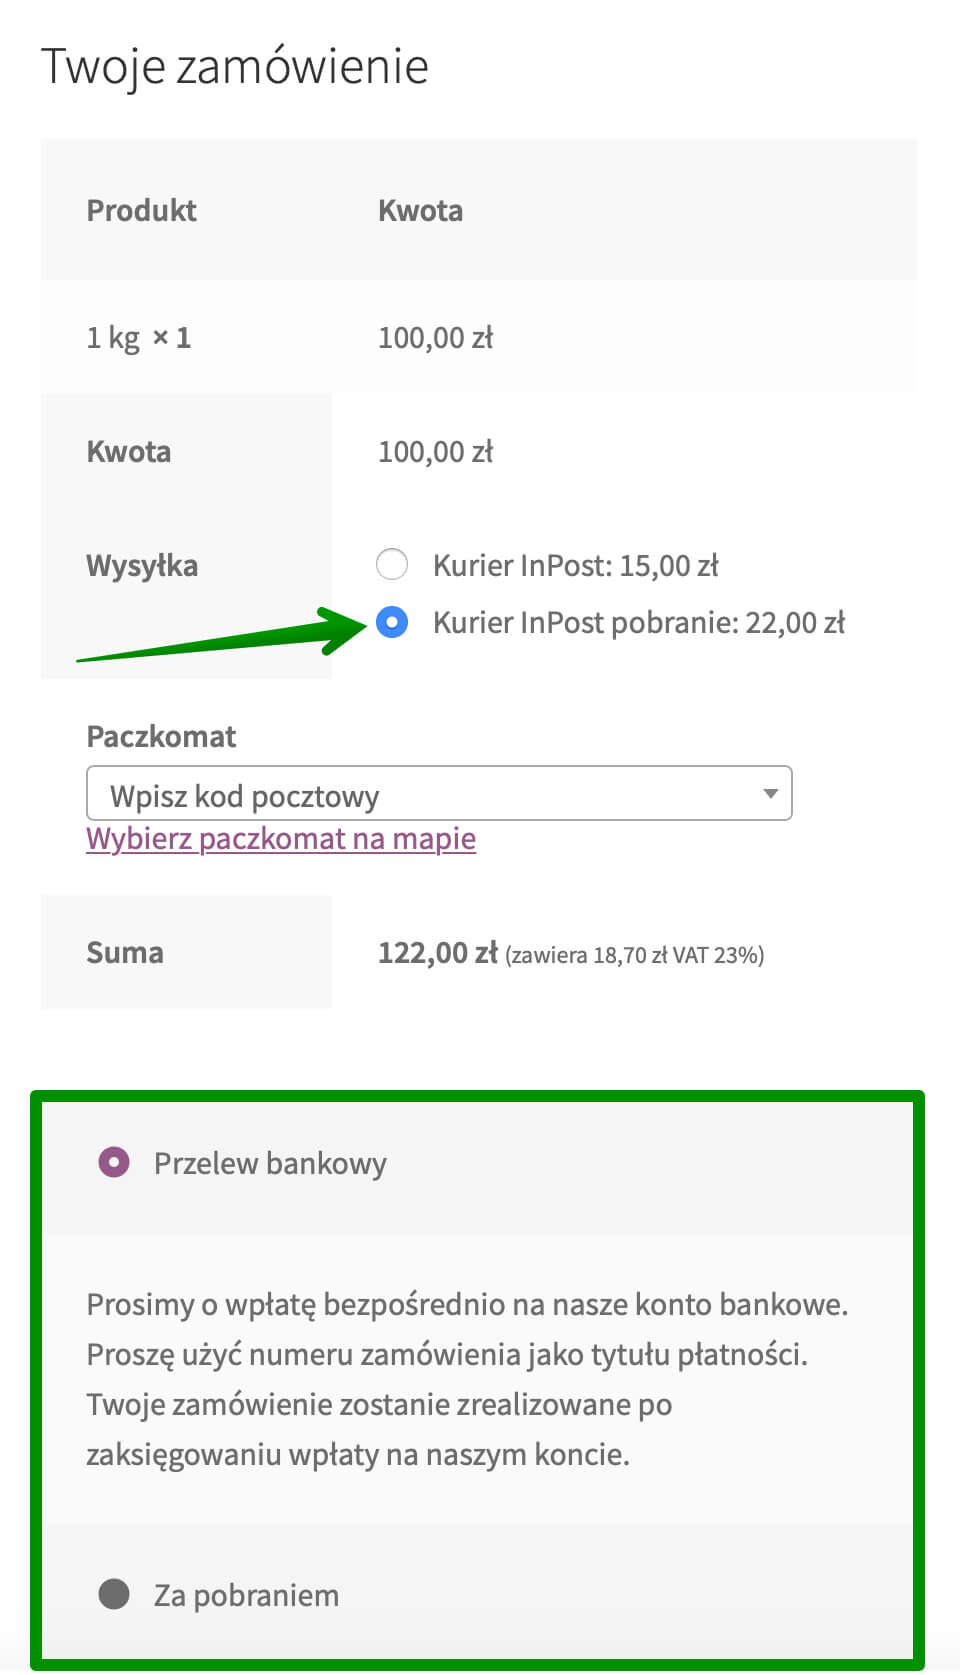This screenshot has height=1675, width=960.
Task: Click the 1 kg × 1 product row
Action: [x=138, y=338]
